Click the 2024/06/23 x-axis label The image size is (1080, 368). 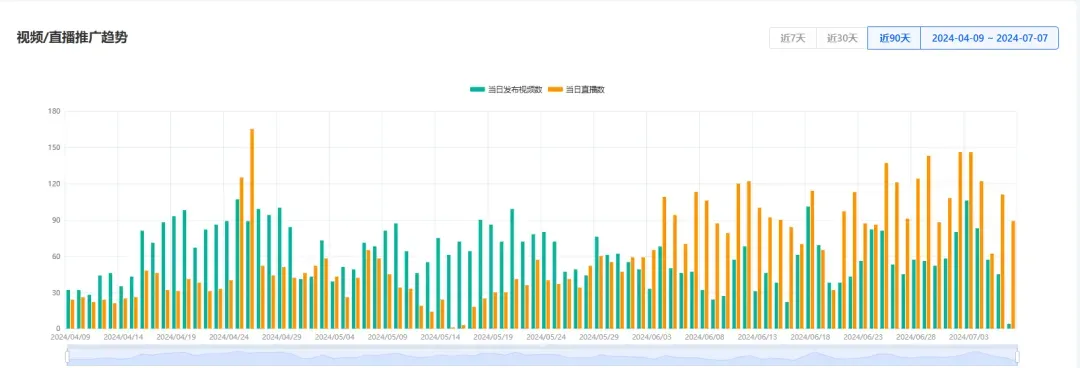(863, 337)
